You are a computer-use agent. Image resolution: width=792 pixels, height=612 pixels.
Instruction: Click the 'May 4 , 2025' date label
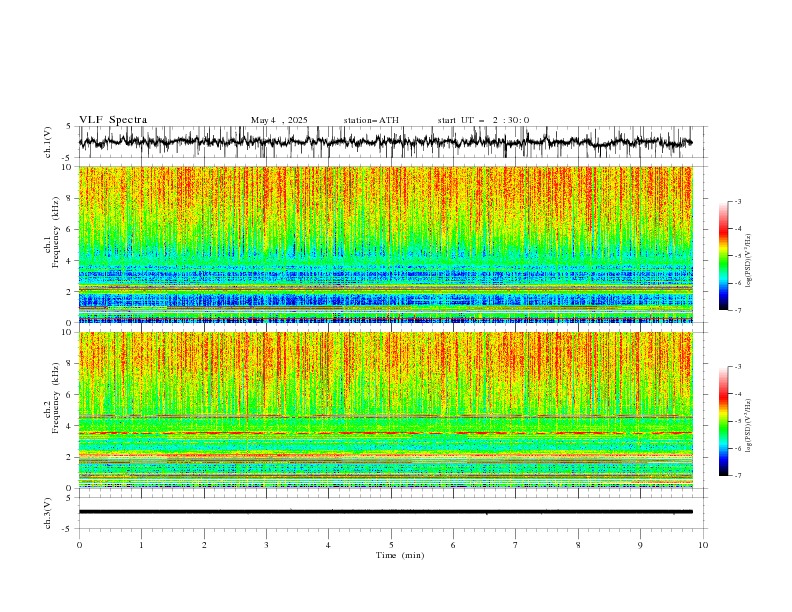click(x=279, y=120)
